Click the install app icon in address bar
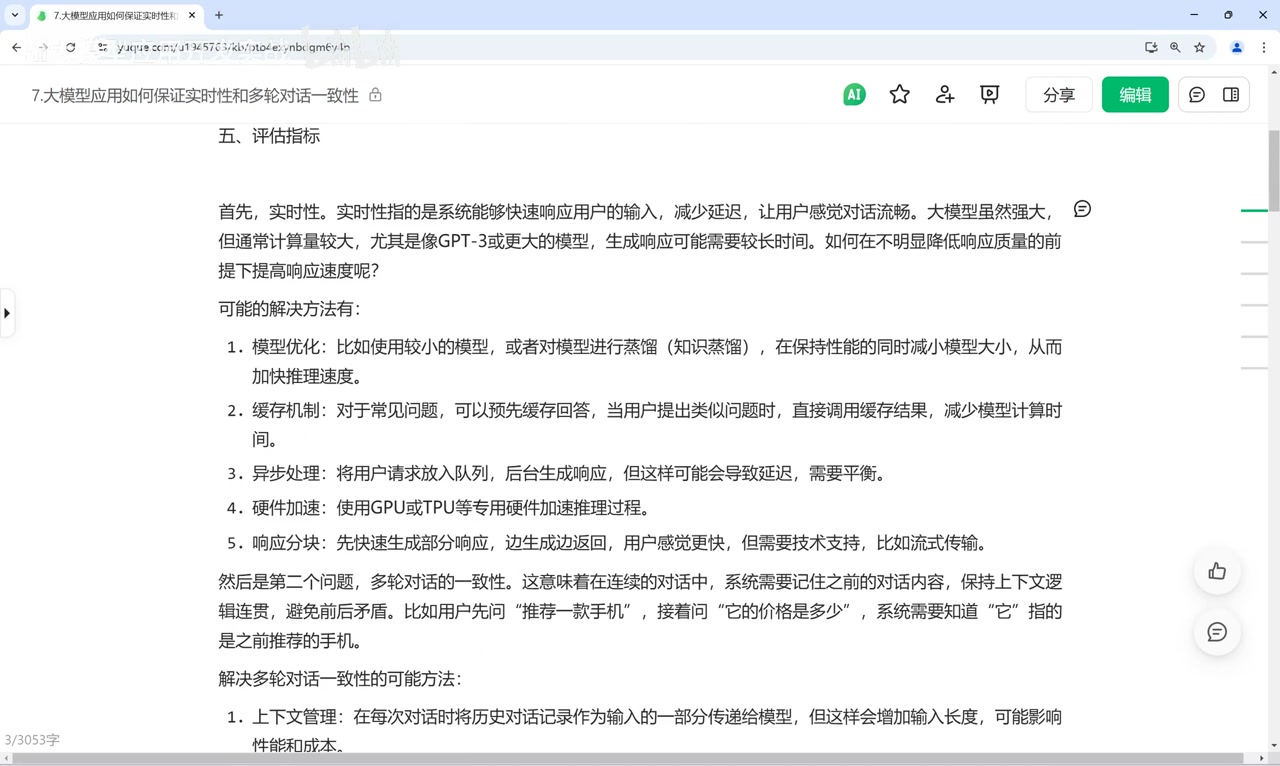 click(x=1151, y=47)
